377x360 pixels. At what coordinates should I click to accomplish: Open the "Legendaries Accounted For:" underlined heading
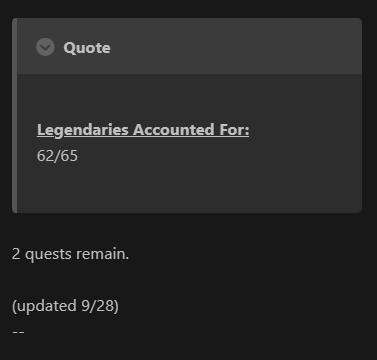143,130
